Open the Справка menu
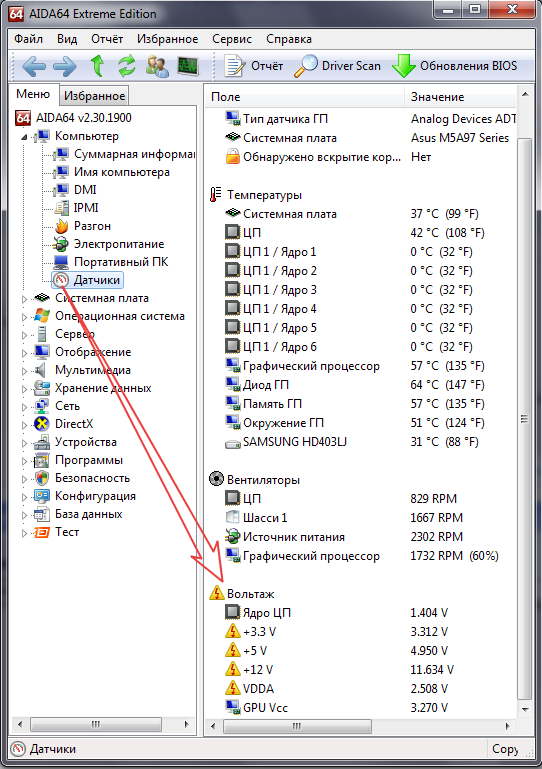This screenshot has height=769, width=542. coord(289,39)
